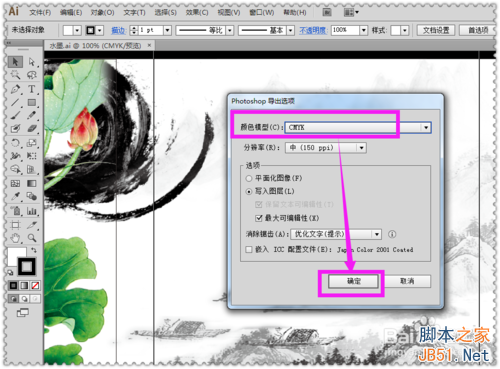
Task: Select the Paintbrush tool
Action: pos(15,115)
